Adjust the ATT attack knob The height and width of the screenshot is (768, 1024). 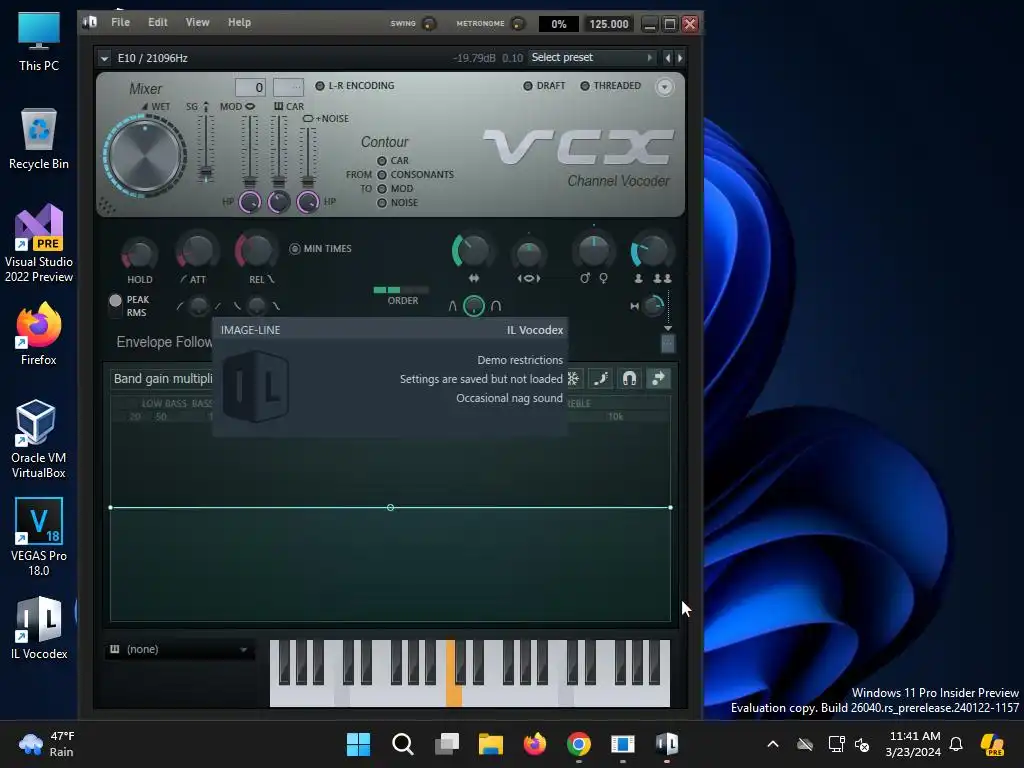click(x=197, y=251)
